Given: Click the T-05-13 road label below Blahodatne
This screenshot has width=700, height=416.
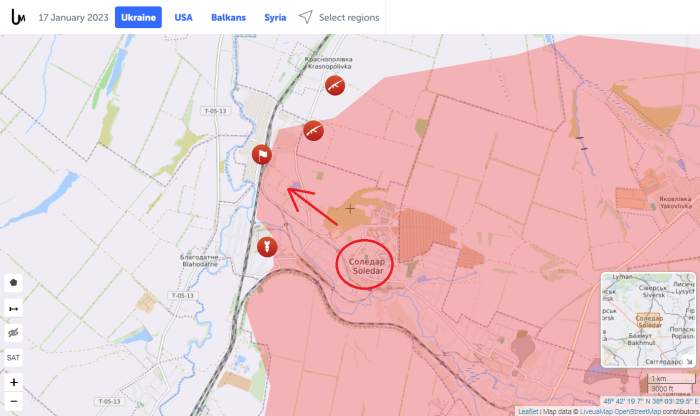Looking at the screenshot, I should [x=183, y=295].
